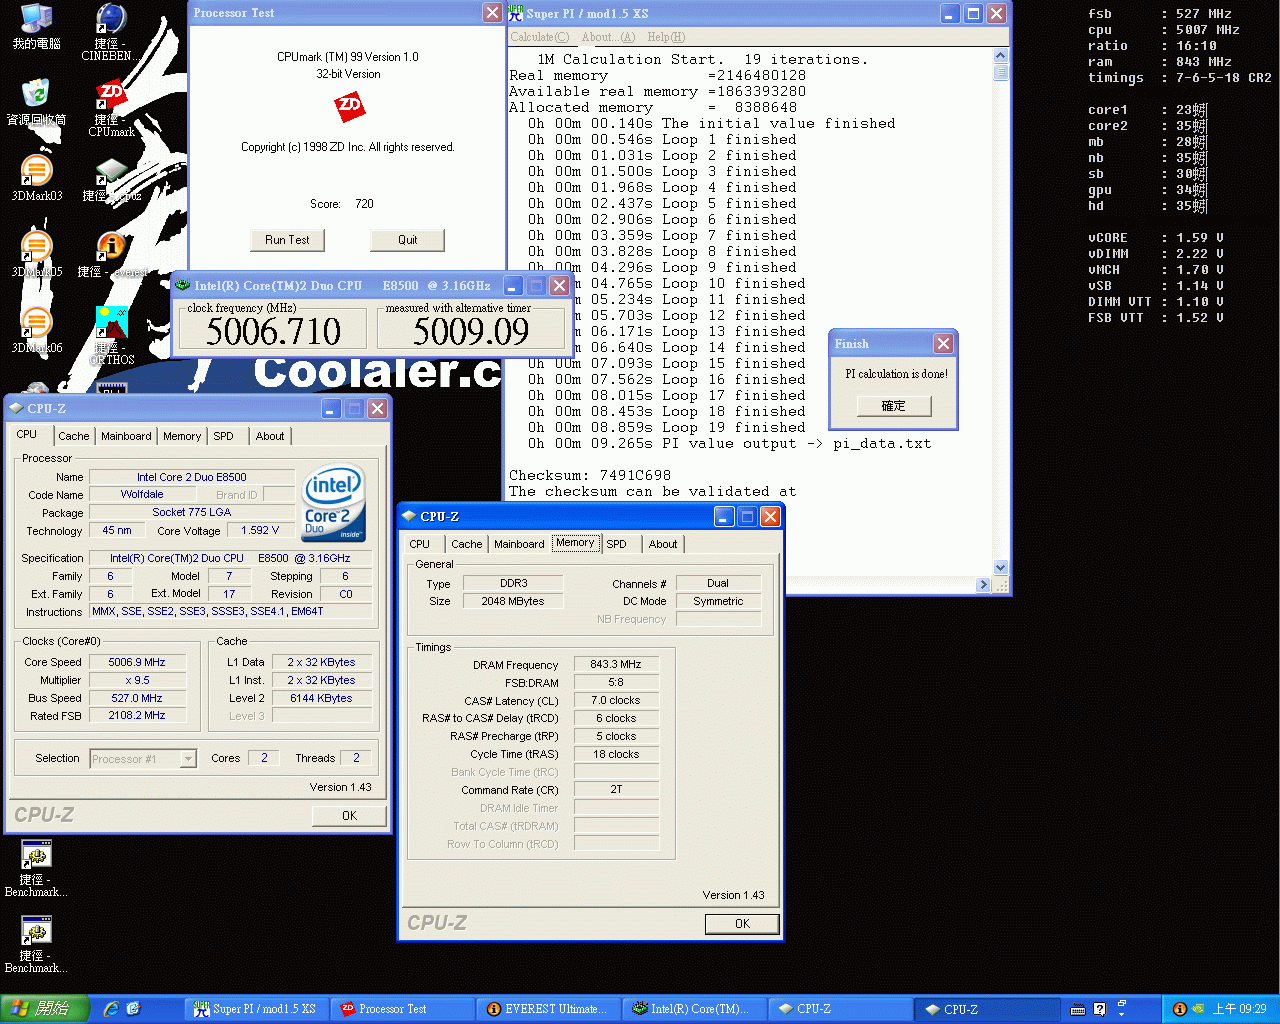Switch to Super PI taskbar button
The width and height of the screenshot is (1280, 1024).
pyautogui.click(x=257, y=1009)
